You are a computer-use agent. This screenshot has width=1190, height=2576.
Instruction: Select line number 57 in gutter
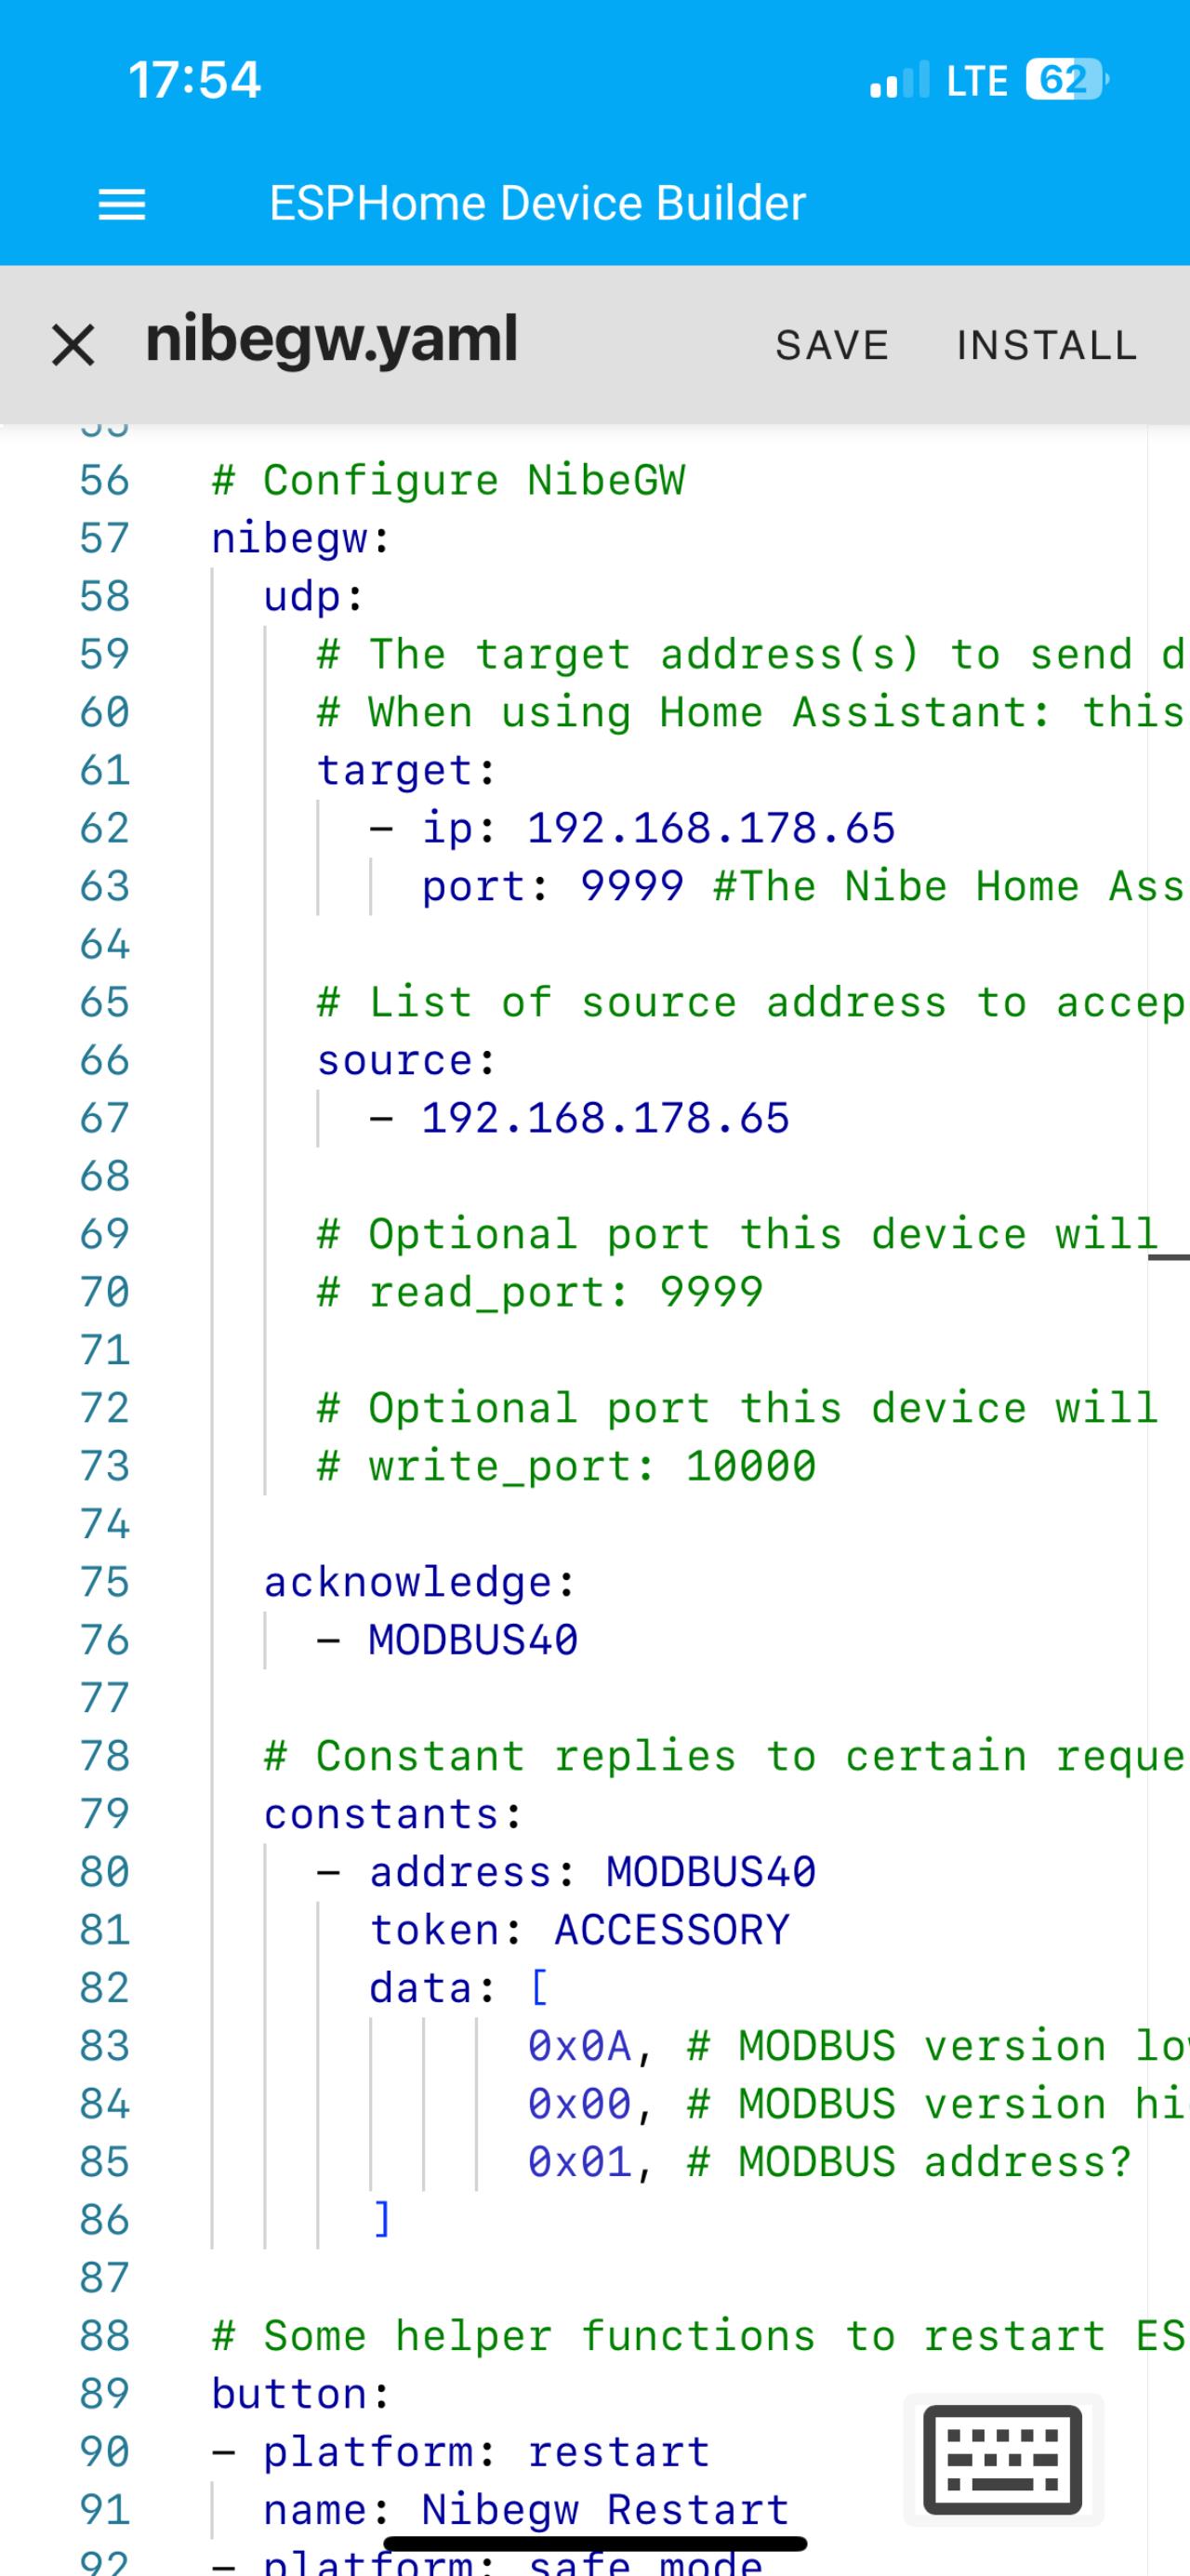point(104,538)
